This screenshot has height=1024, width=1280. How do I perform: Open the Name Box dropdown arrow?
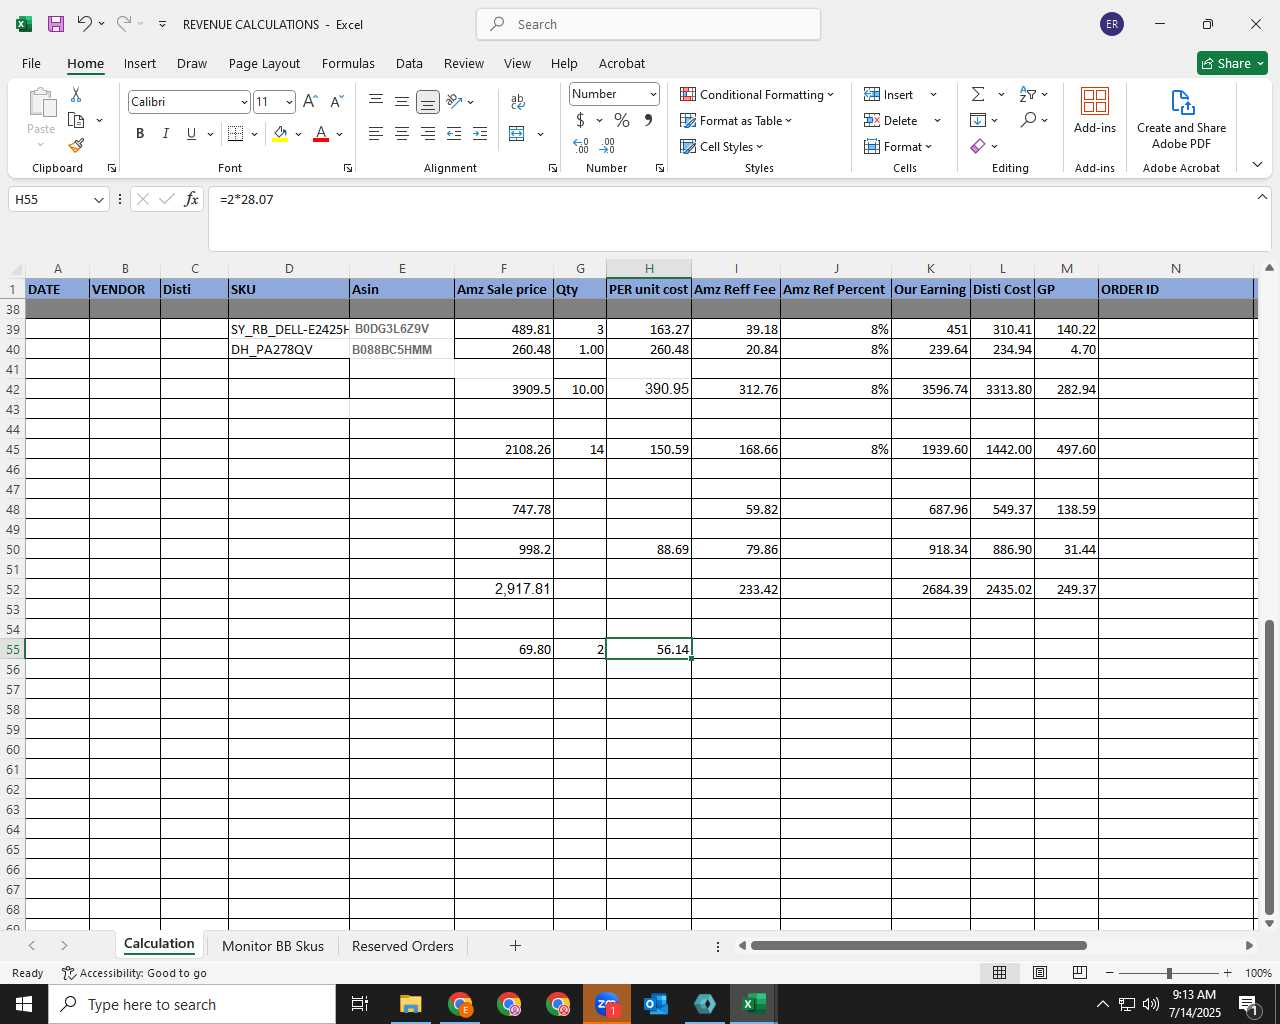pyautogui.click(x=98, y=200)
